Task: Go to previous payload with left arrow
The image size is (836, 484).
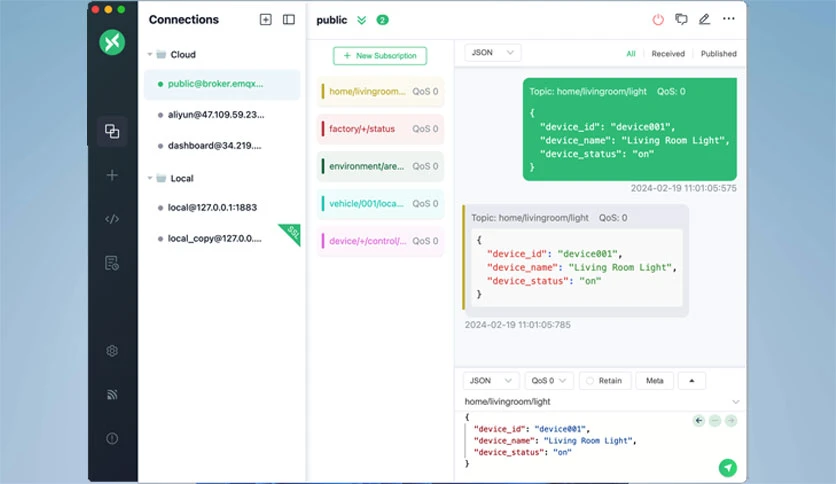Action: (x=698, y=421)
